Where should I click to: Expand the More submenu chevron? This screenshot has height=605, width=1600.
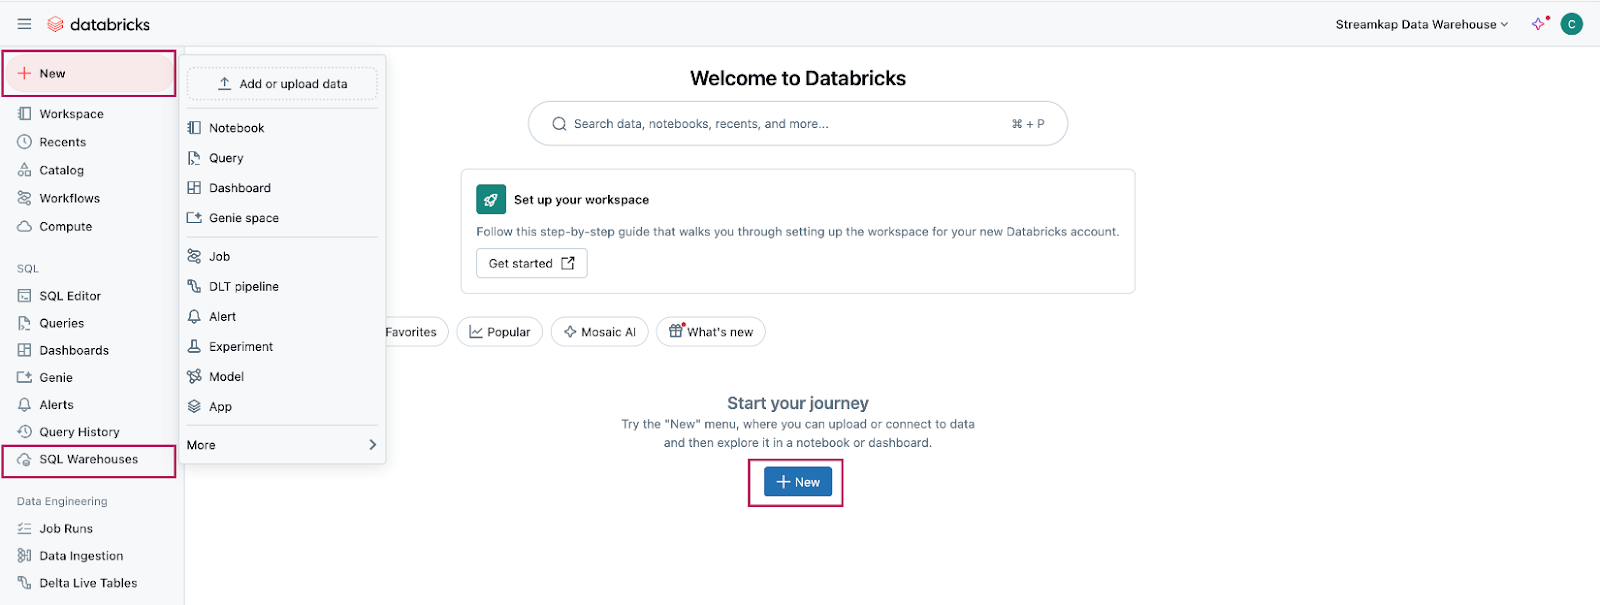pos(372,445)
